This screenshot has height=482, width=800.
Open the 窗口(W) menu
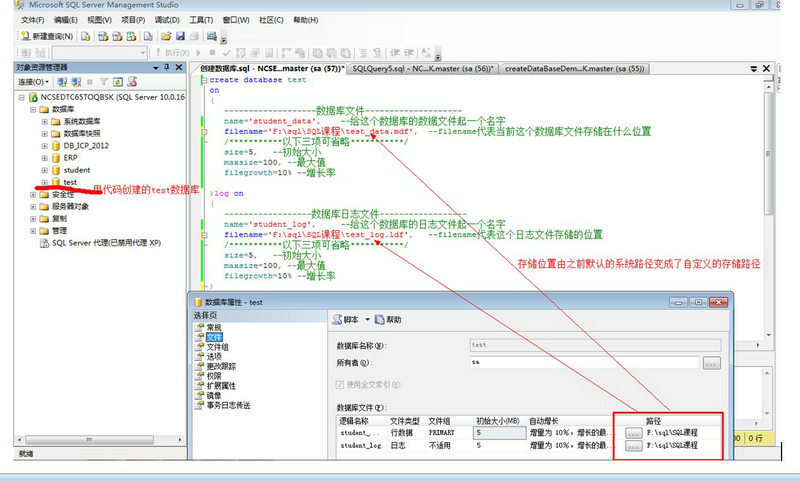[236, 20]
